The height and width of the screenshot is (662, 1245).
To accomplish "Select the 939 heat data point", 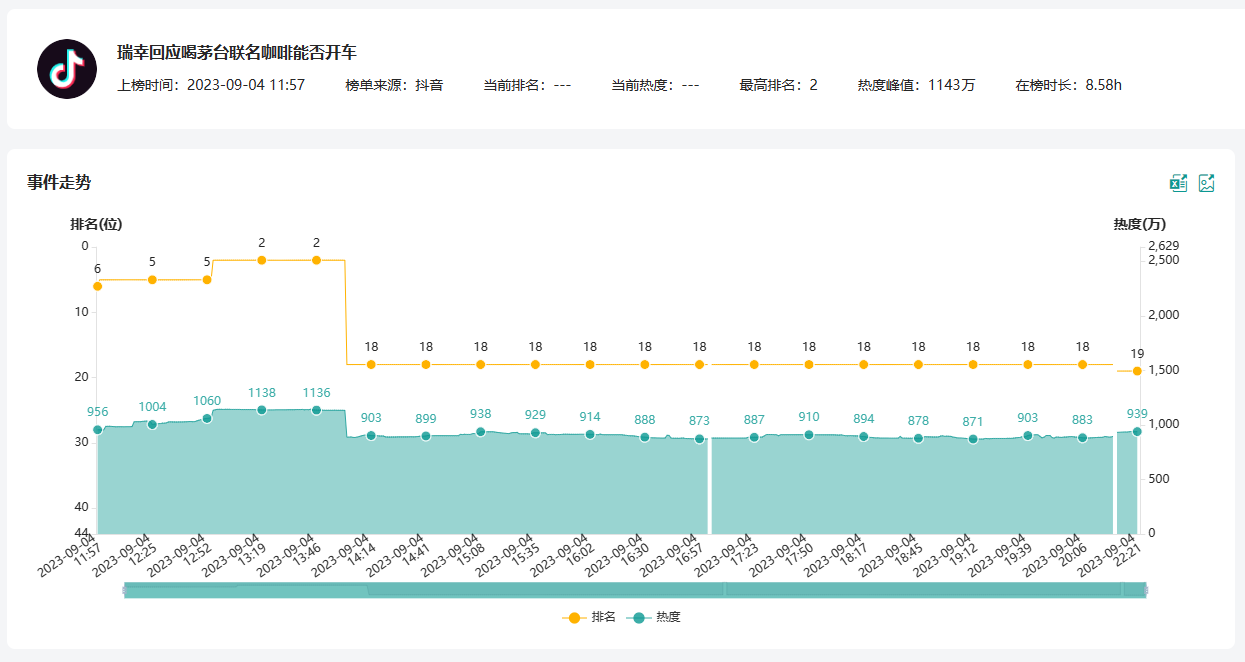I will pos(1137,432).
